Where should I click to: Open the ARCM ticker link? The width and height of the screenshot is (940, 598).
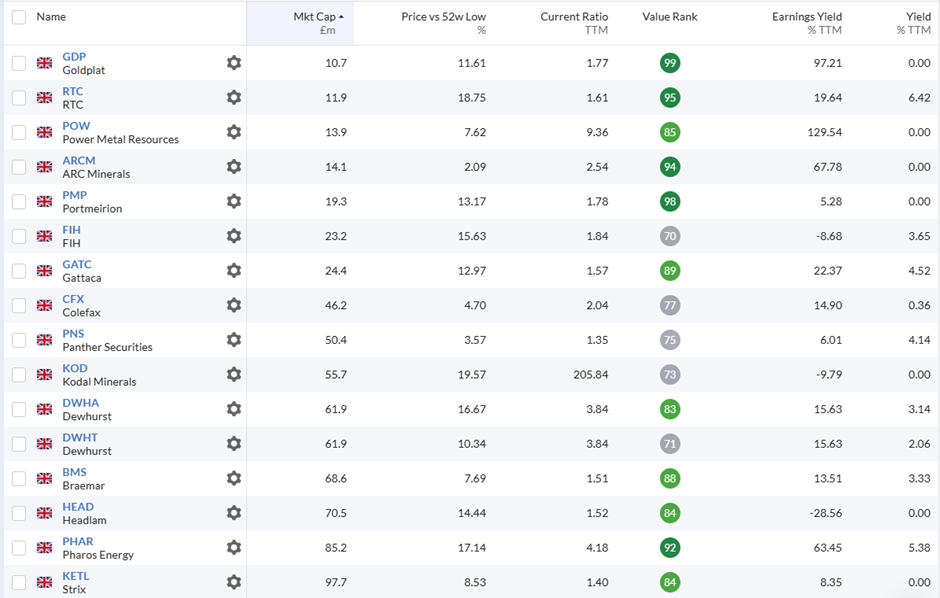tap(79, 161)
